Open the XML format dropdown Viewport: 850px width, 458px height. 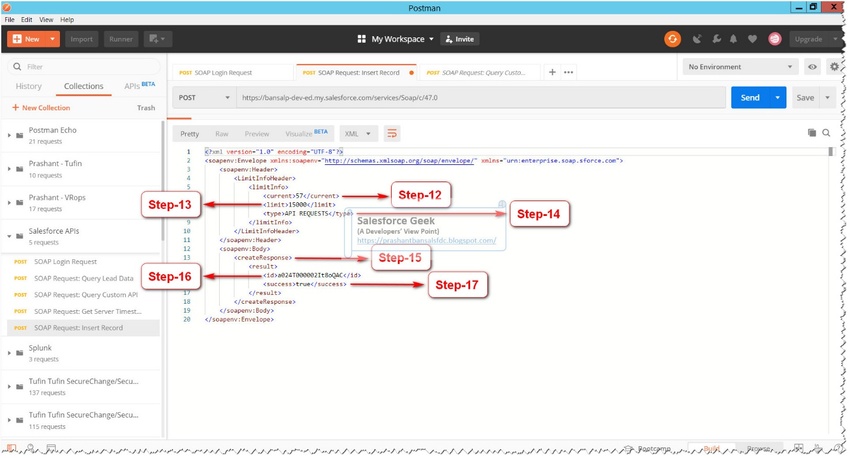coord(358,134)
